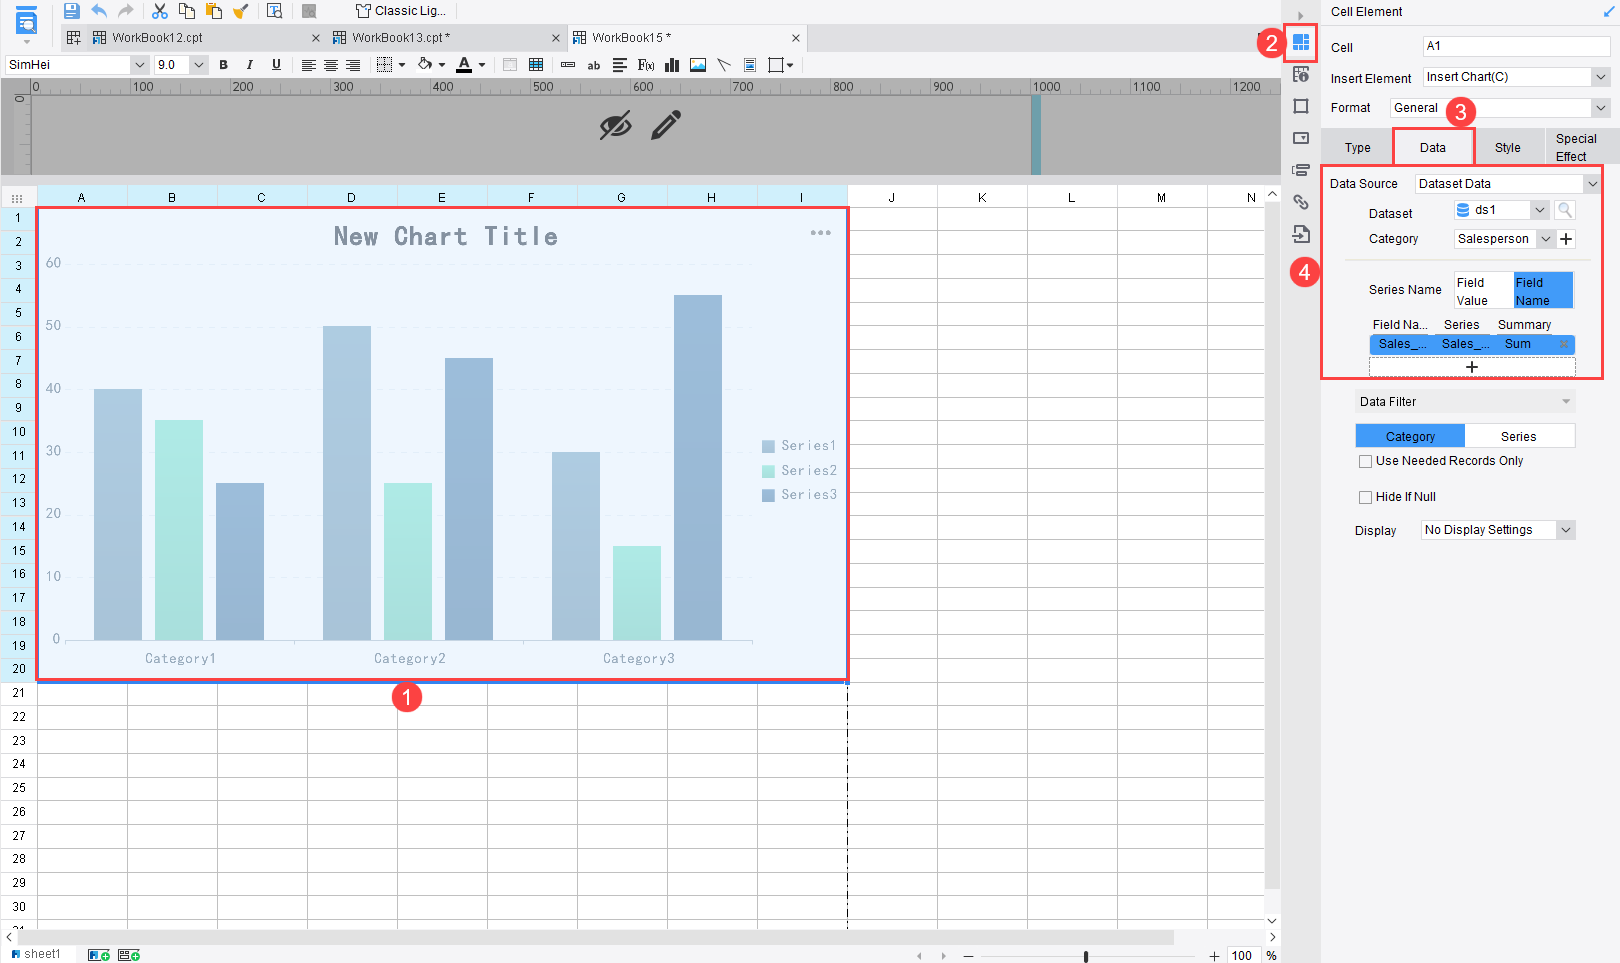The image size is (1620, 963).
Task: Remove the Sales Sum series row
Action: pos(1564,344)
